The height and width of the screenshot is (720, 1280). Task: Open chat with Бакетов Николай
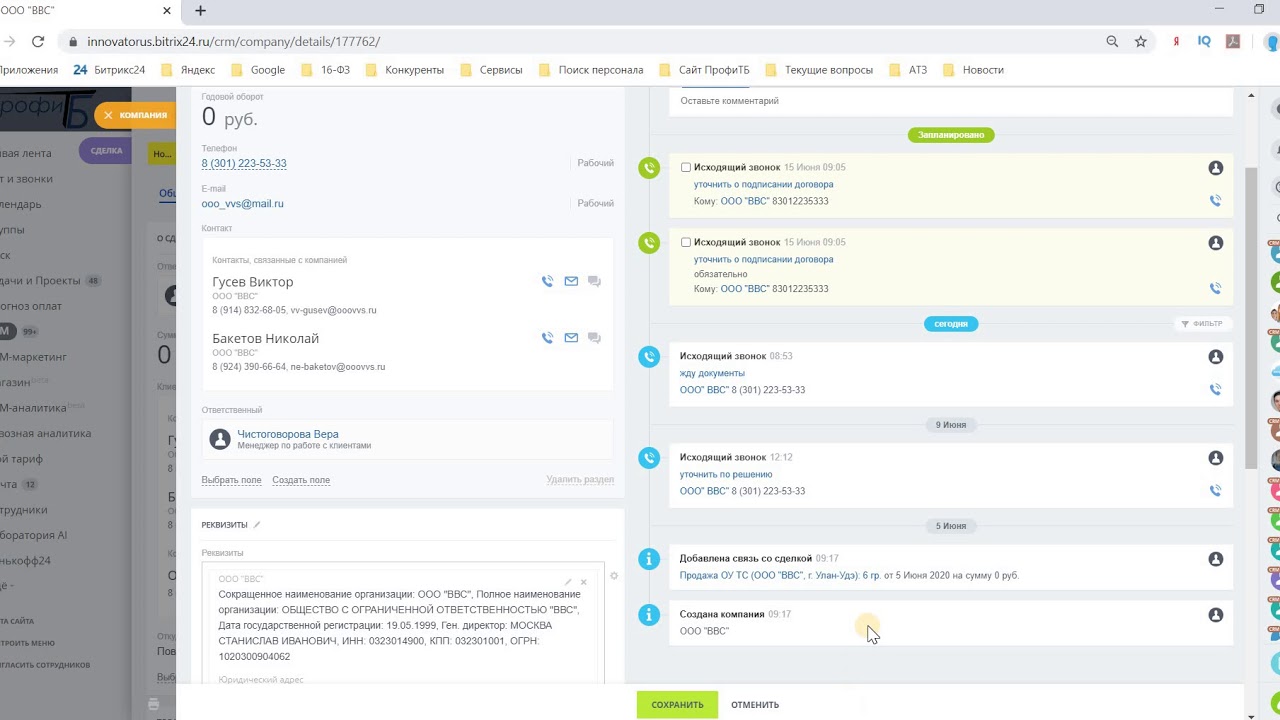click(x=594, y=338)
